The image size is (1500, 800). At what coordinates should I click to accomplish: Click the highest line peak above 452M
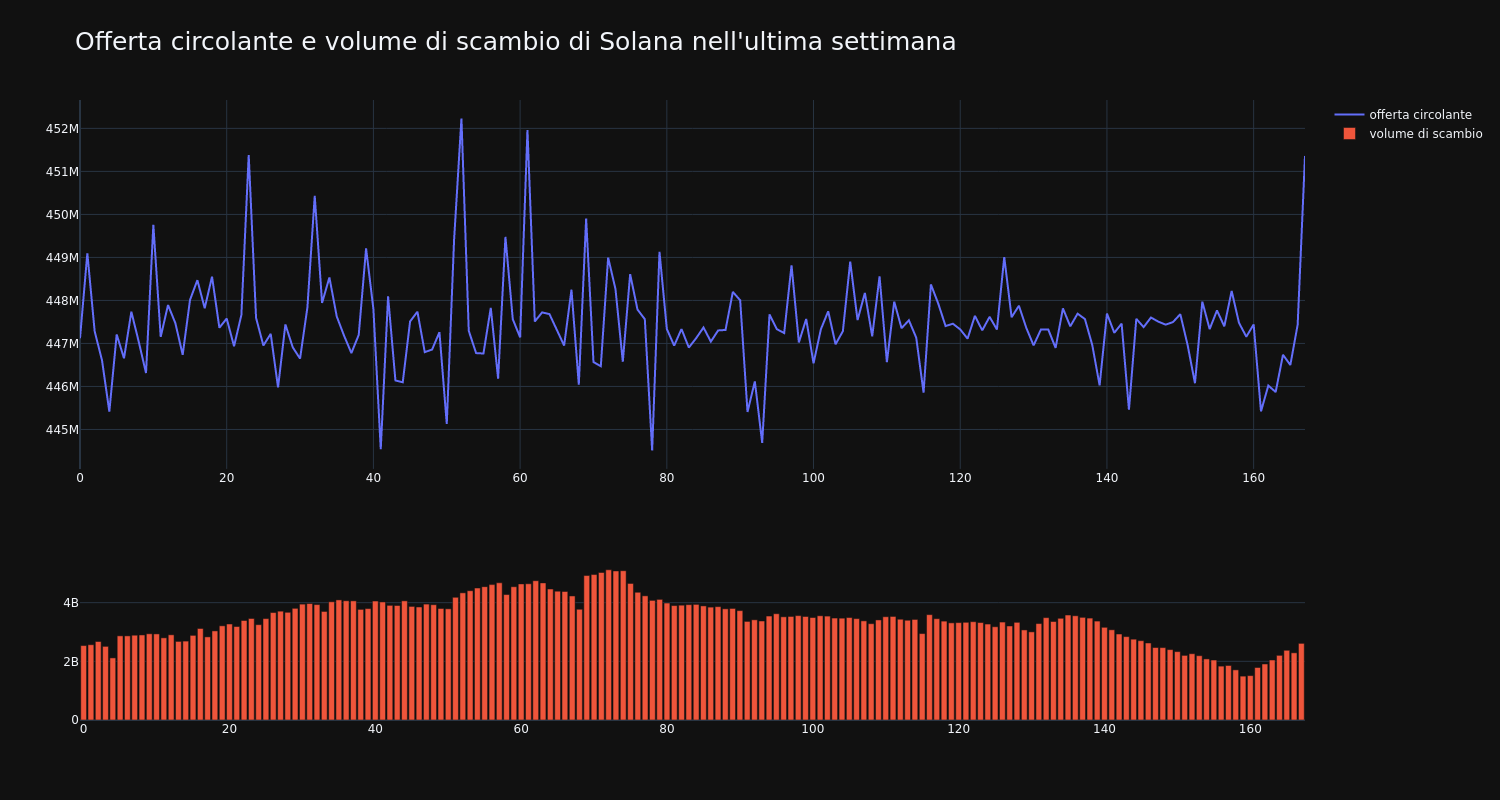coord(461,119)
